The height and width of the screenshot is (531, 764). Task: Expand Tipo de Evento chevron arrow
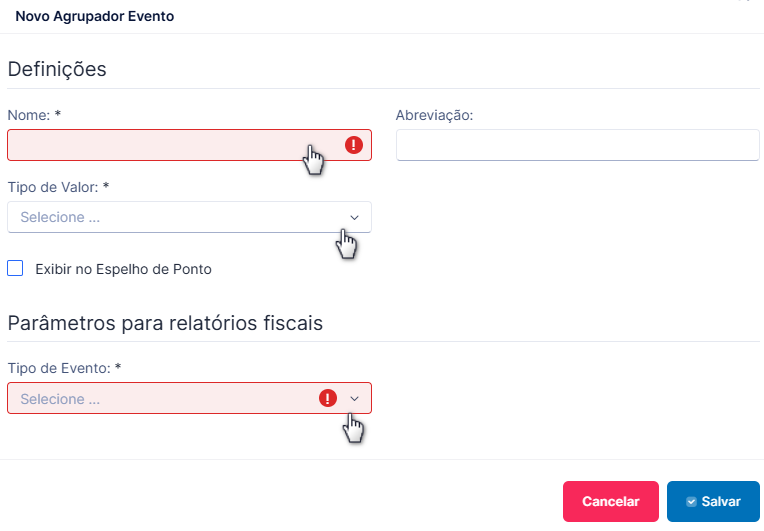point(354,398)
